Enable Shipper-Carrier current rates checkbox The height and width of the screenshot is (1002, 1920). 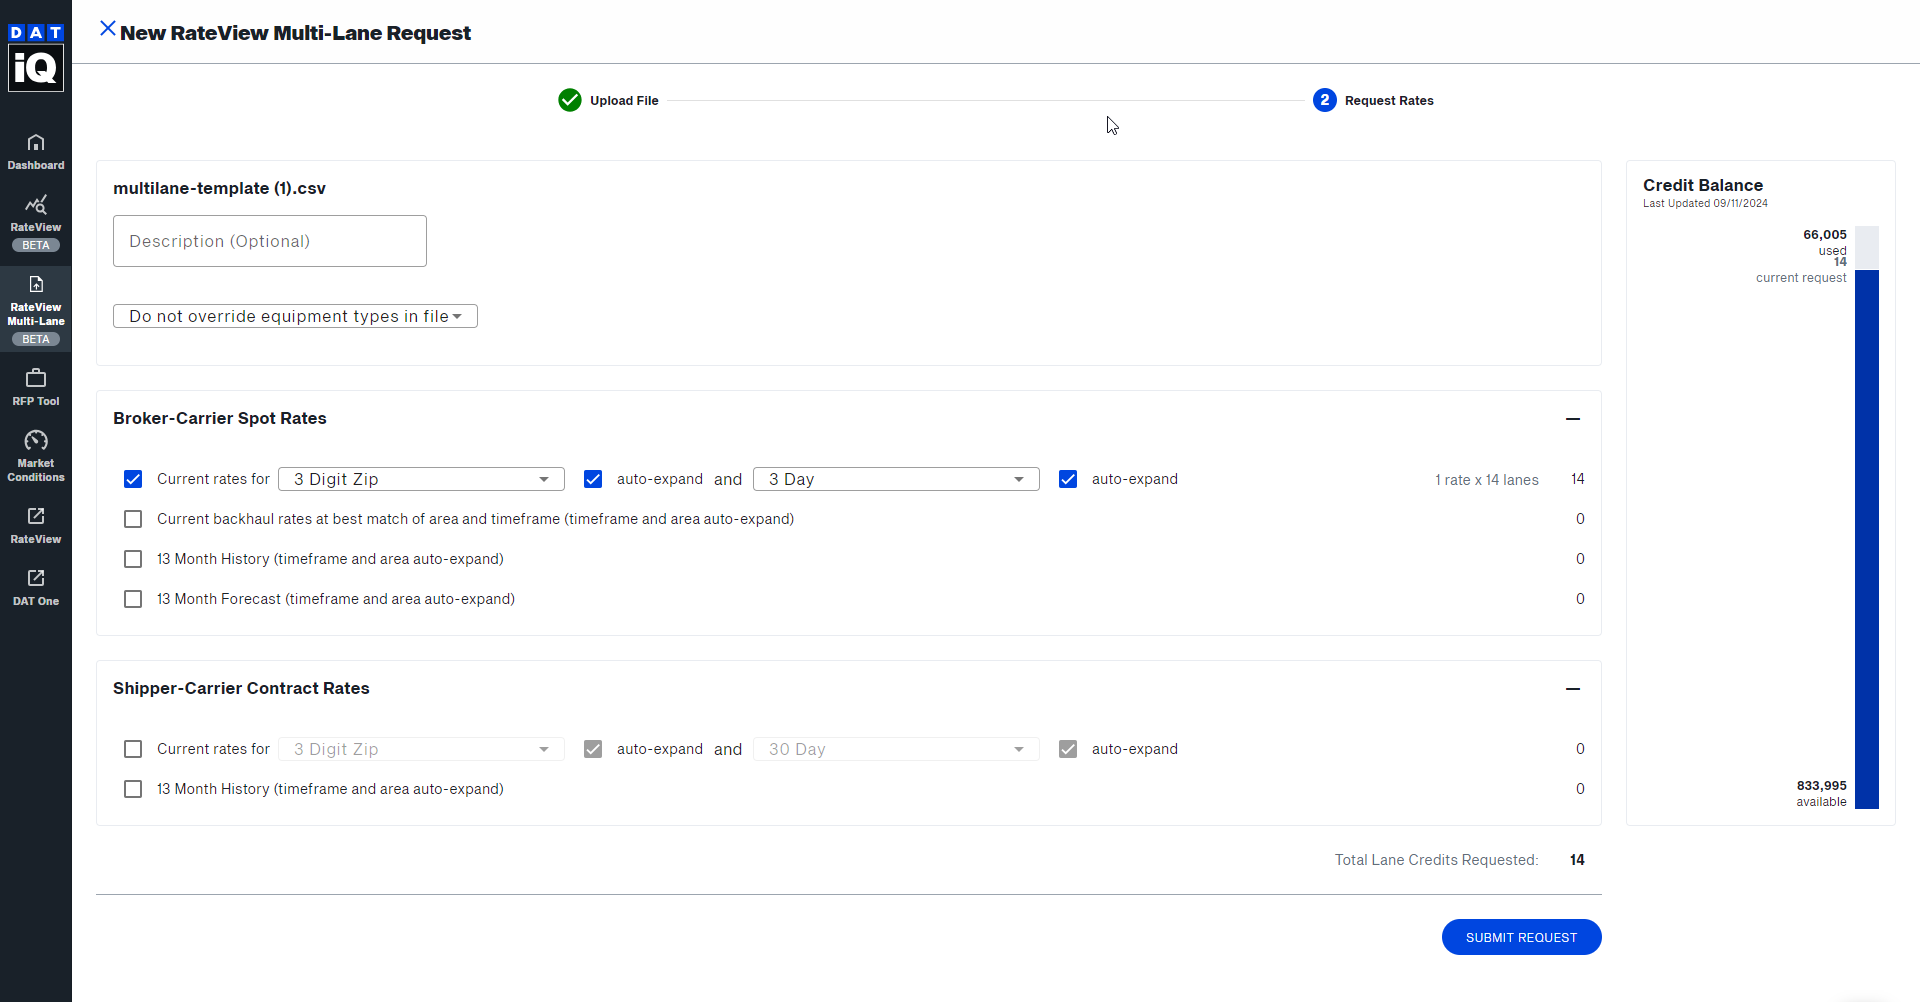(x=133, y=749)
